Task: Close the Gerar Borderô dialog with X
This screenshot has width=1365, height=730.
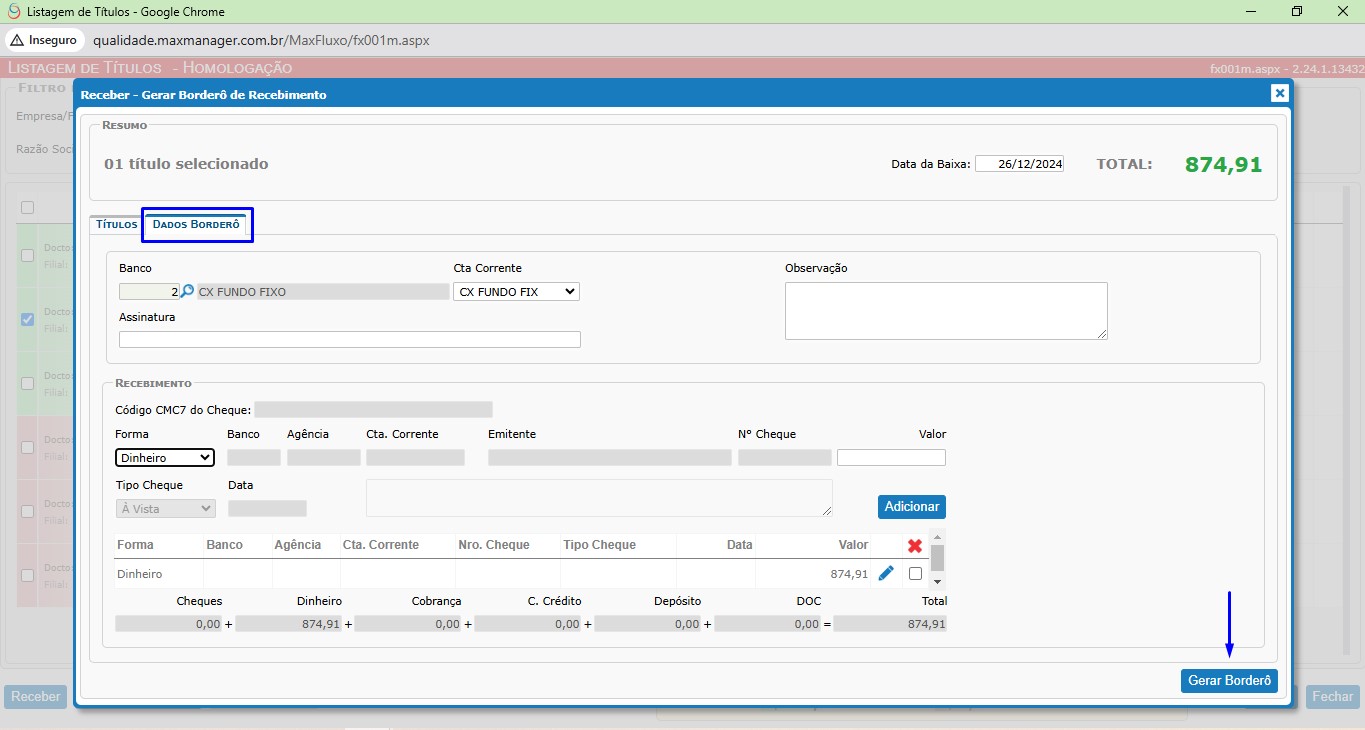Action: [1279, 93]
